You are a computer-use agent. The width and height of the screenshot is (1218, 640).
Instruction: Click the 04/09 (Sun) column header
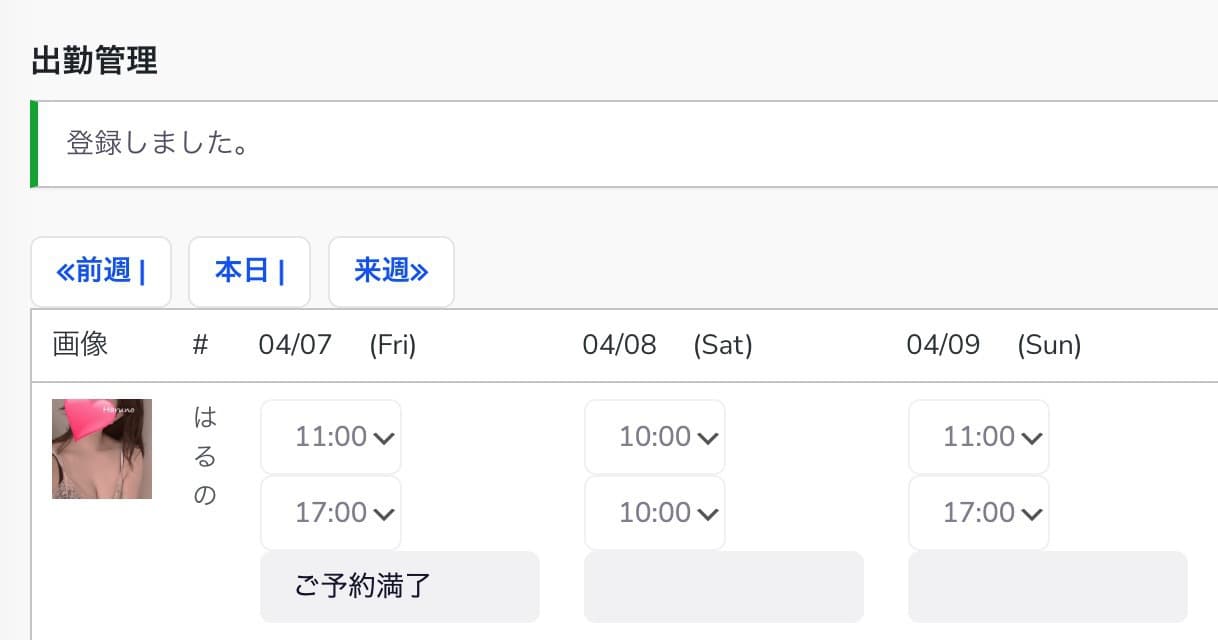point(993,345)
